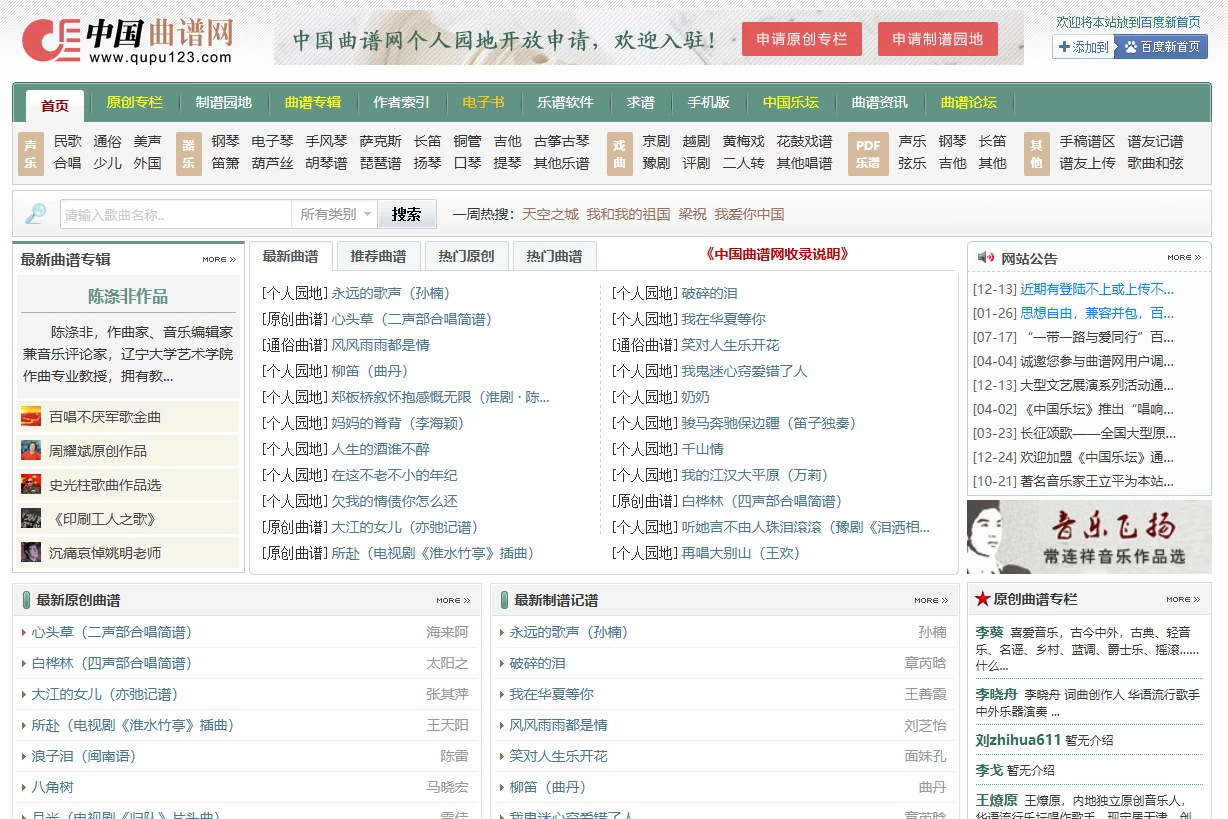1228x819 pixels.
Task: Switch to the 推荐曲谱 tab
Action: [x=378, y=255]
